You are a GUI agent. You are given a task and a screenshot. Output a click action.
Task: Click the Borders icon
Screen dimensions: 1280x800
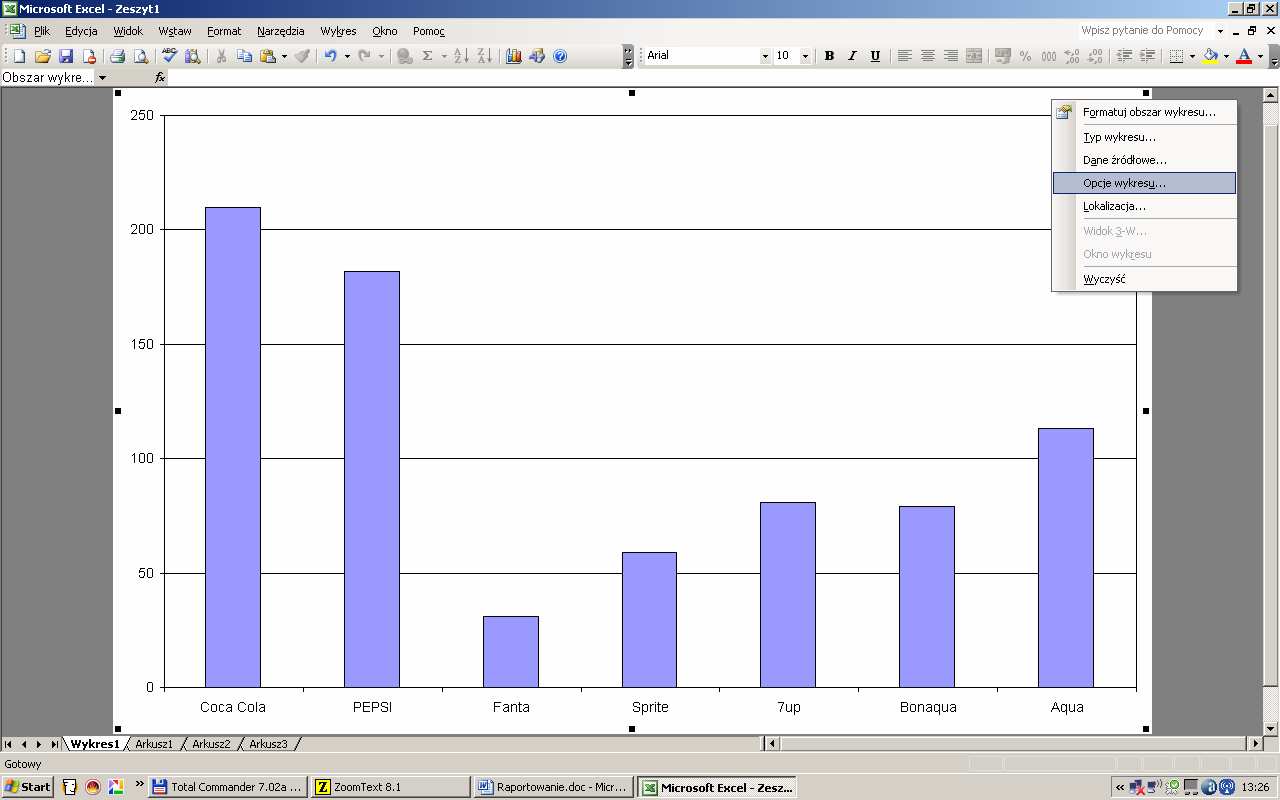pos(1177,56)
